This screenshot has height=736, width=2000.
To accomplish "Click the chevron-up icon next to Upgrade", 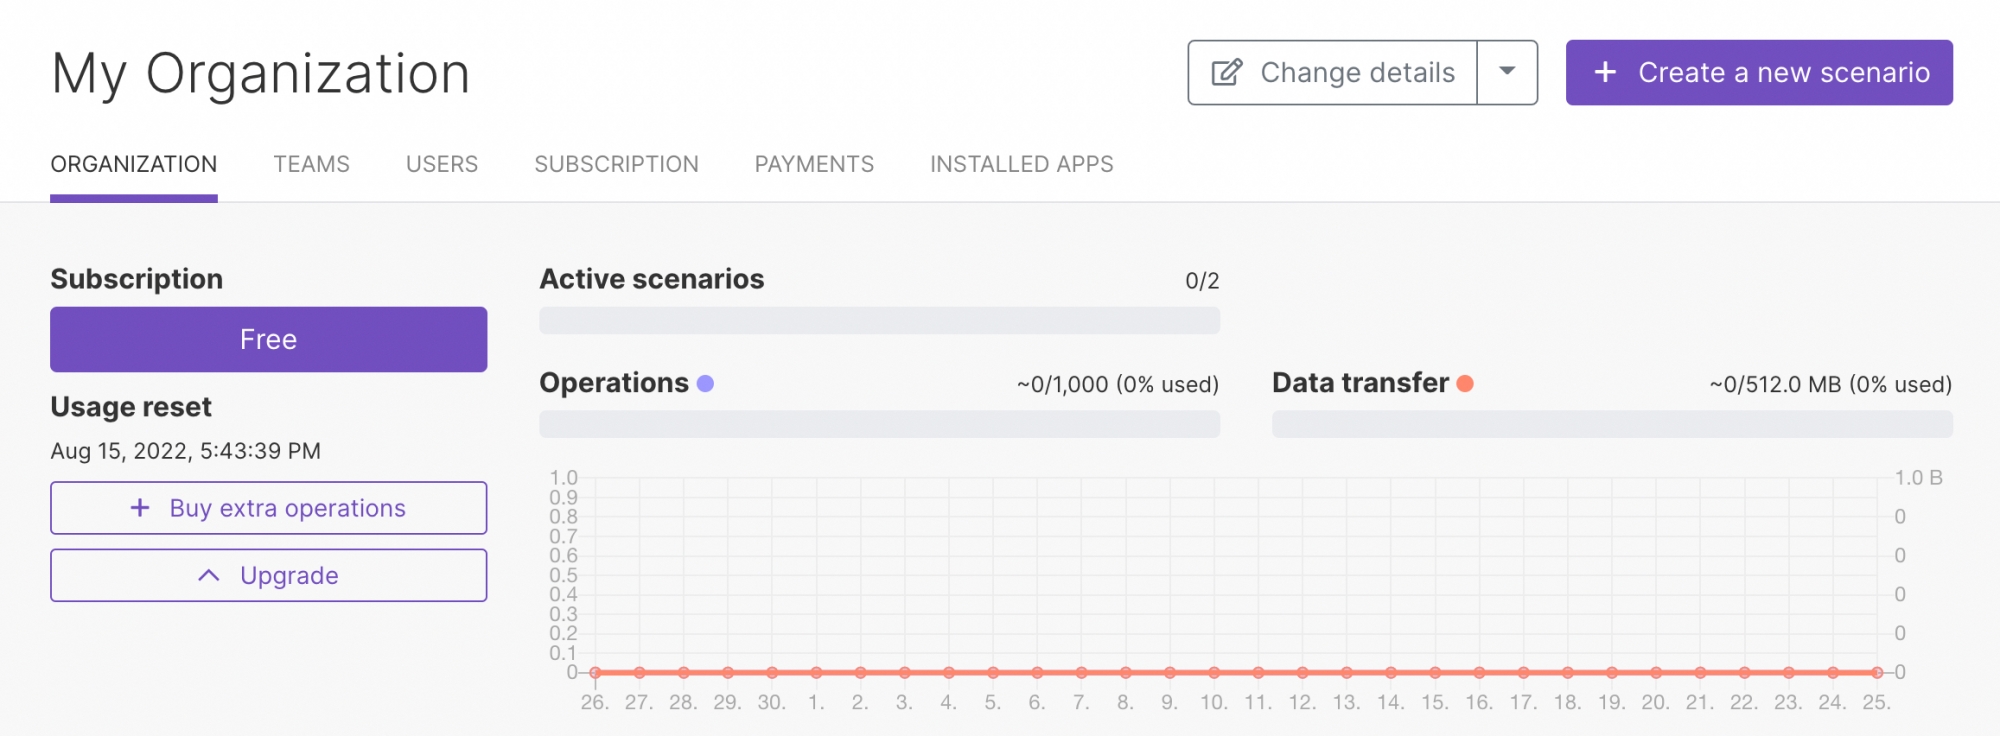I will pyautogui.click(x=209, y=575).
